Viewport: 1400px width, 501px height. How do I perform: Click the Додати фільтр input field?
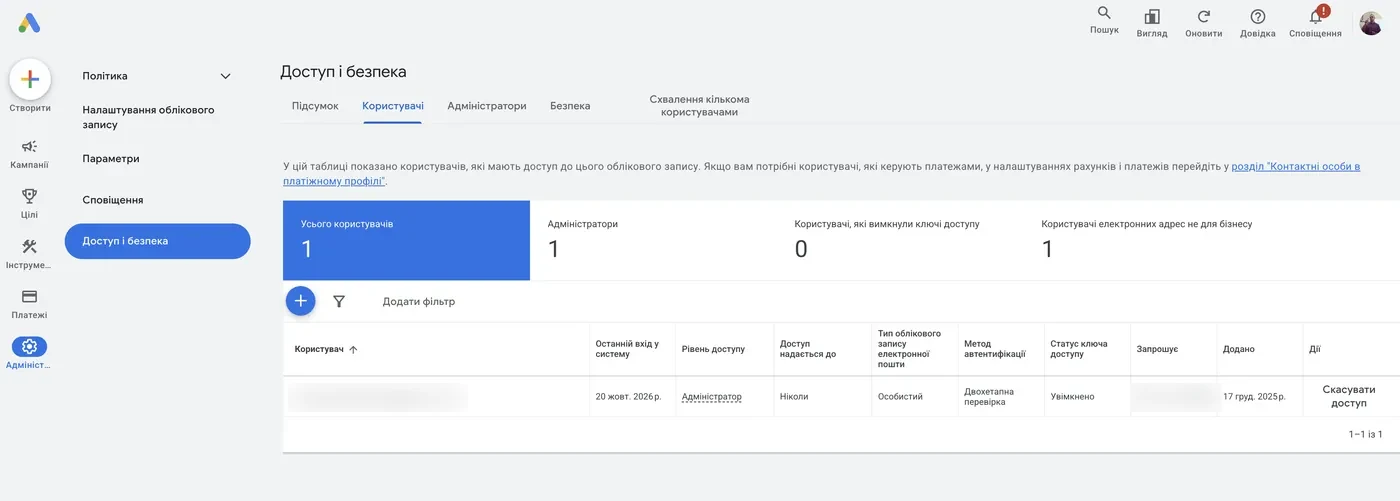(418, 301)
